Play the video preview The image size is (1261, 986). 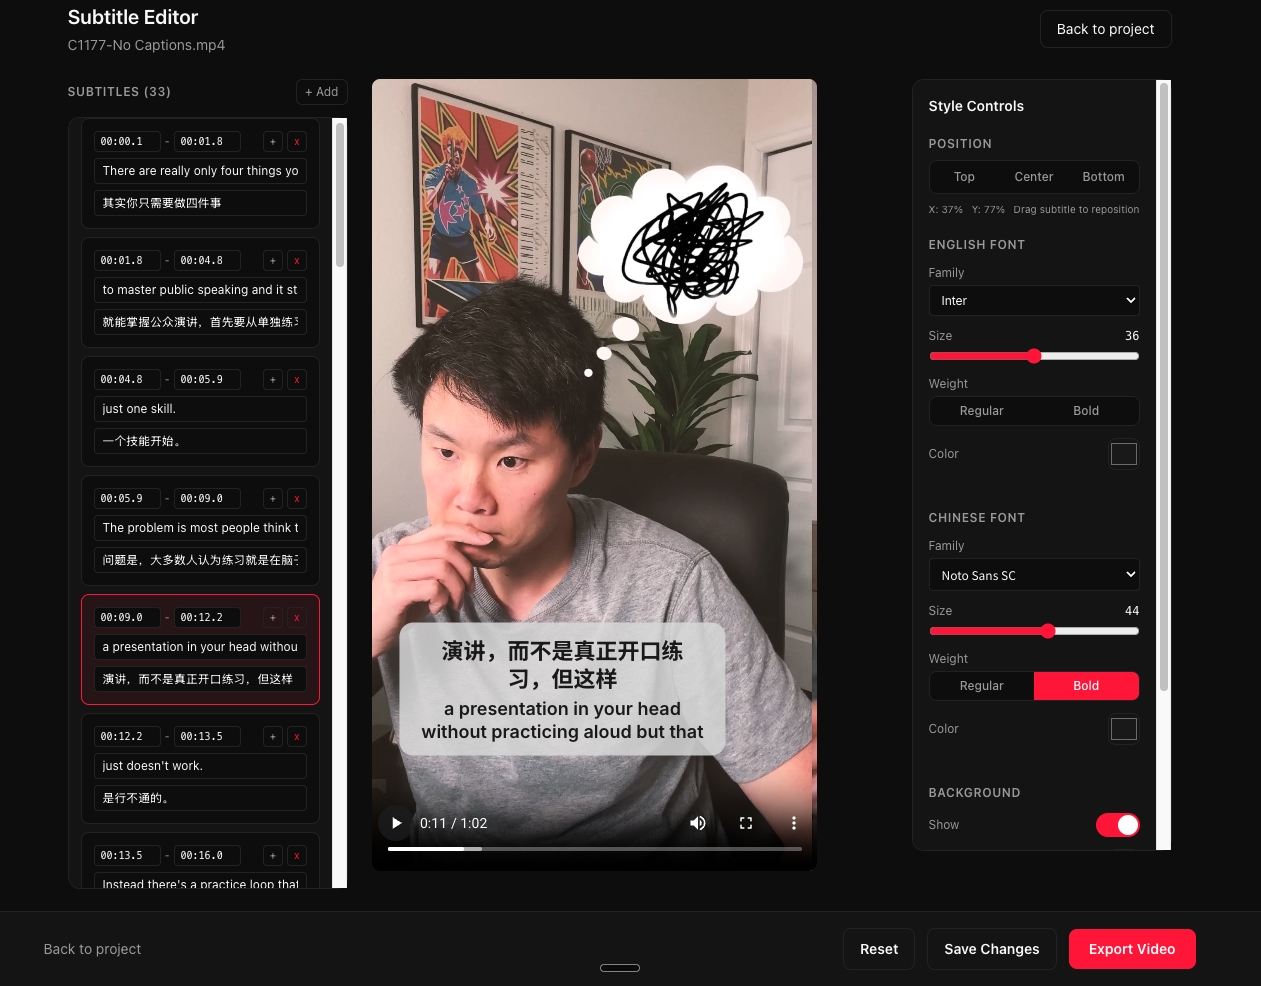pyautogui.click(x=397, y=823)
